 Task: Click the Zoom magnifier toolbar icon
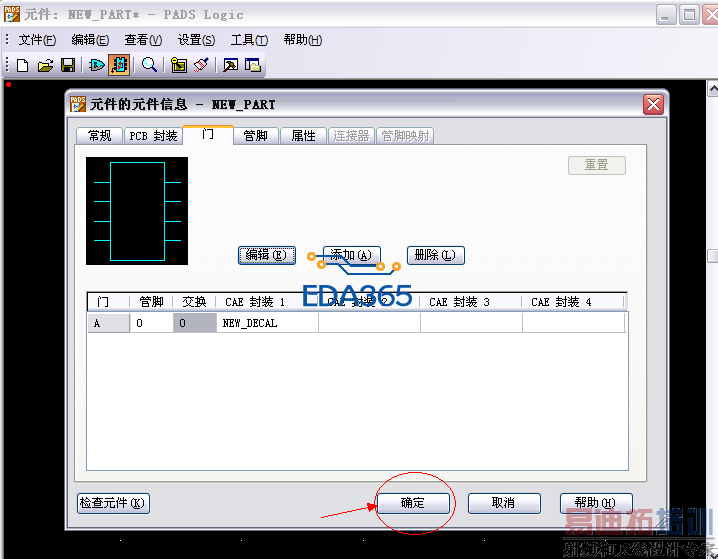point(149,65)
